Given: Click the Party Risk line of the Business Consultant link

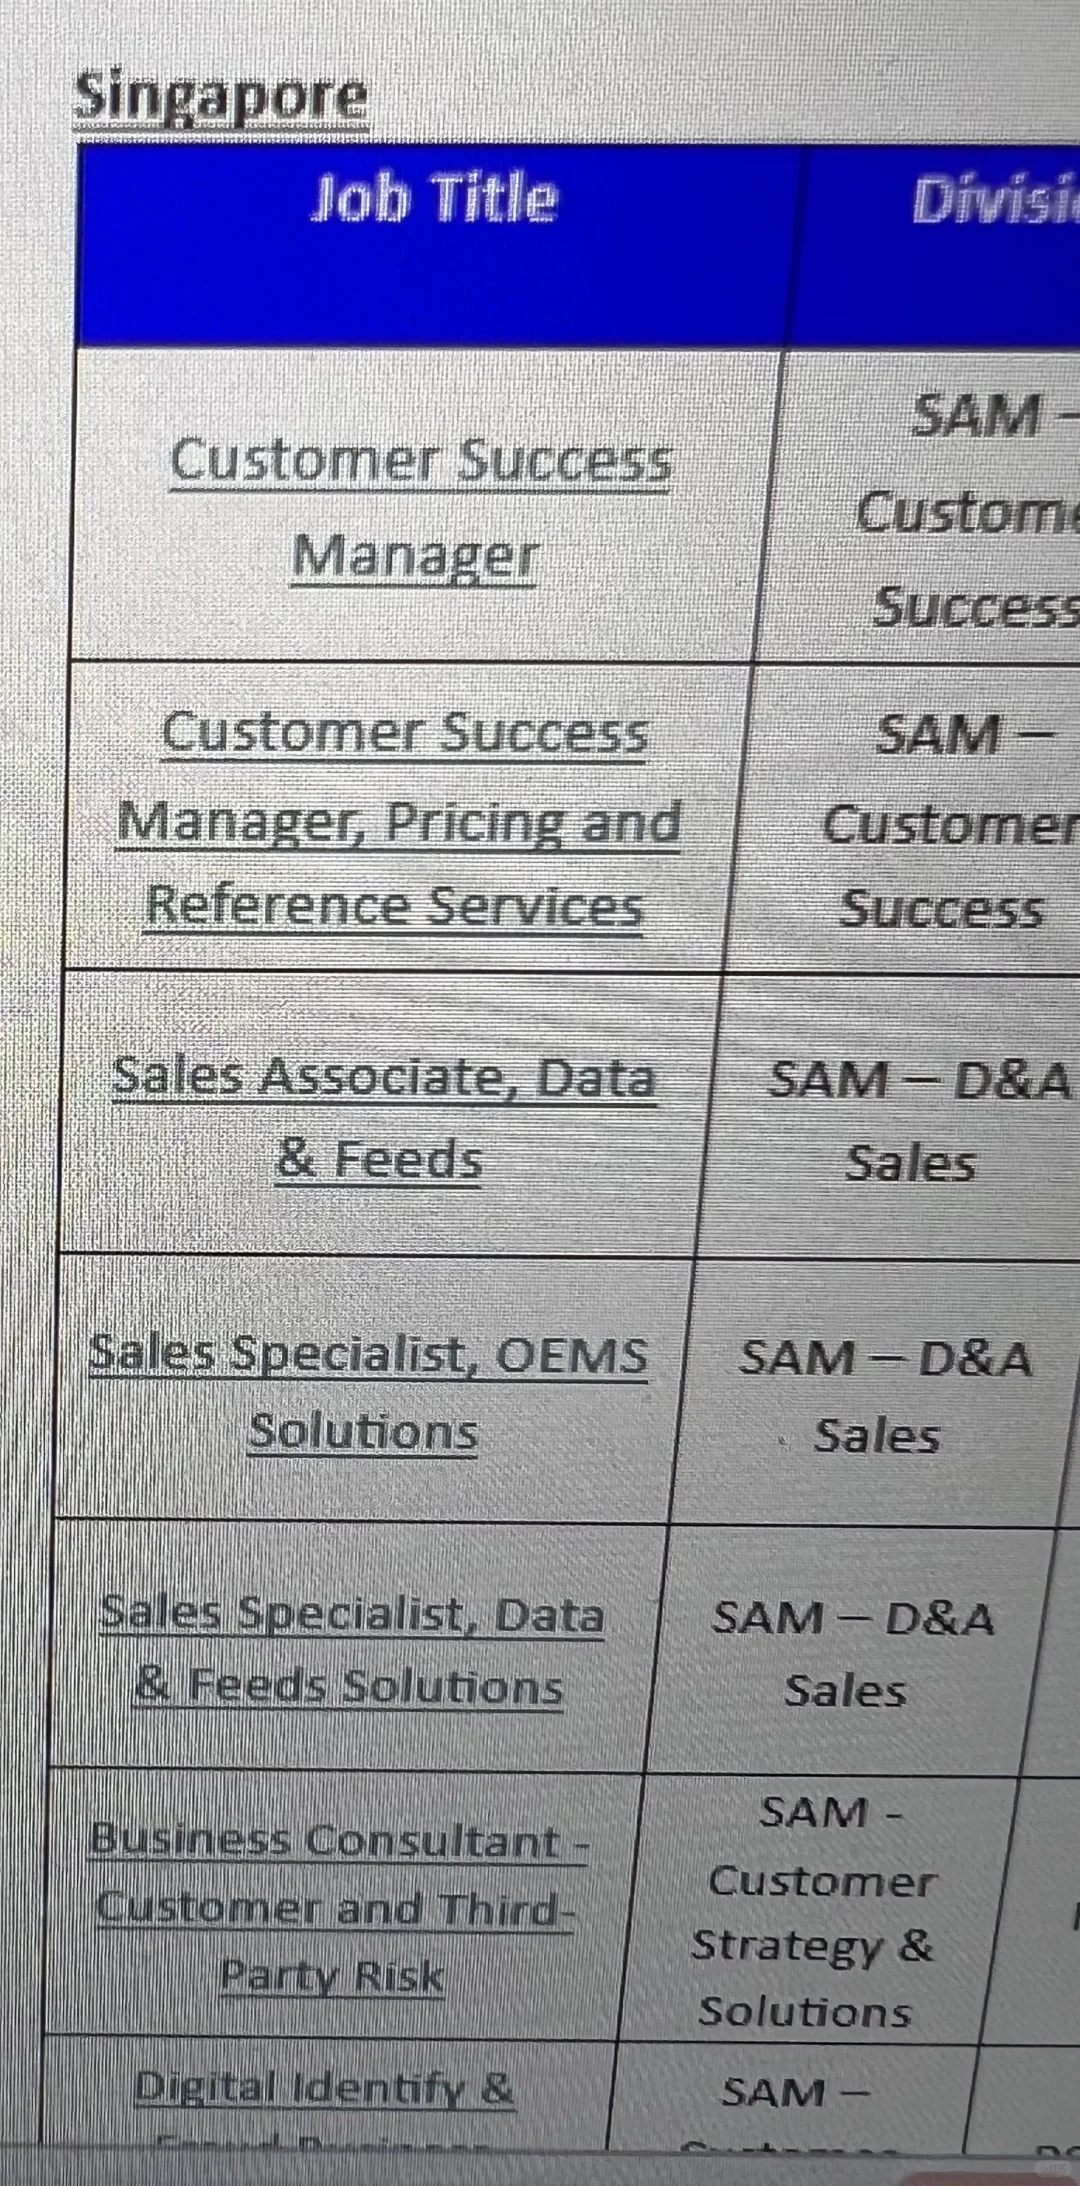Looking at the screenshot, I should pos(332,1976).
